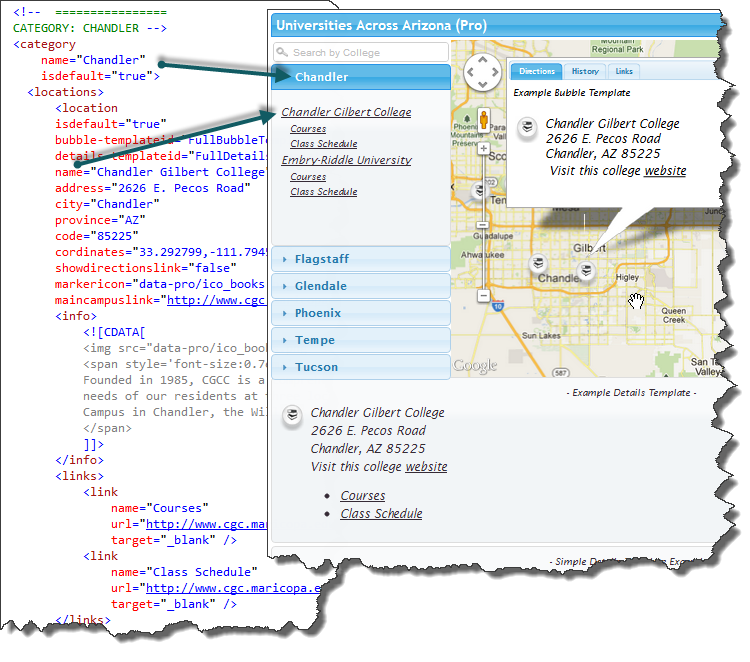Image resolution: width=750 pixels, height=662 pixels.
Task: Open the Class Schedule bullet link in details
Action: click(381, 513)
